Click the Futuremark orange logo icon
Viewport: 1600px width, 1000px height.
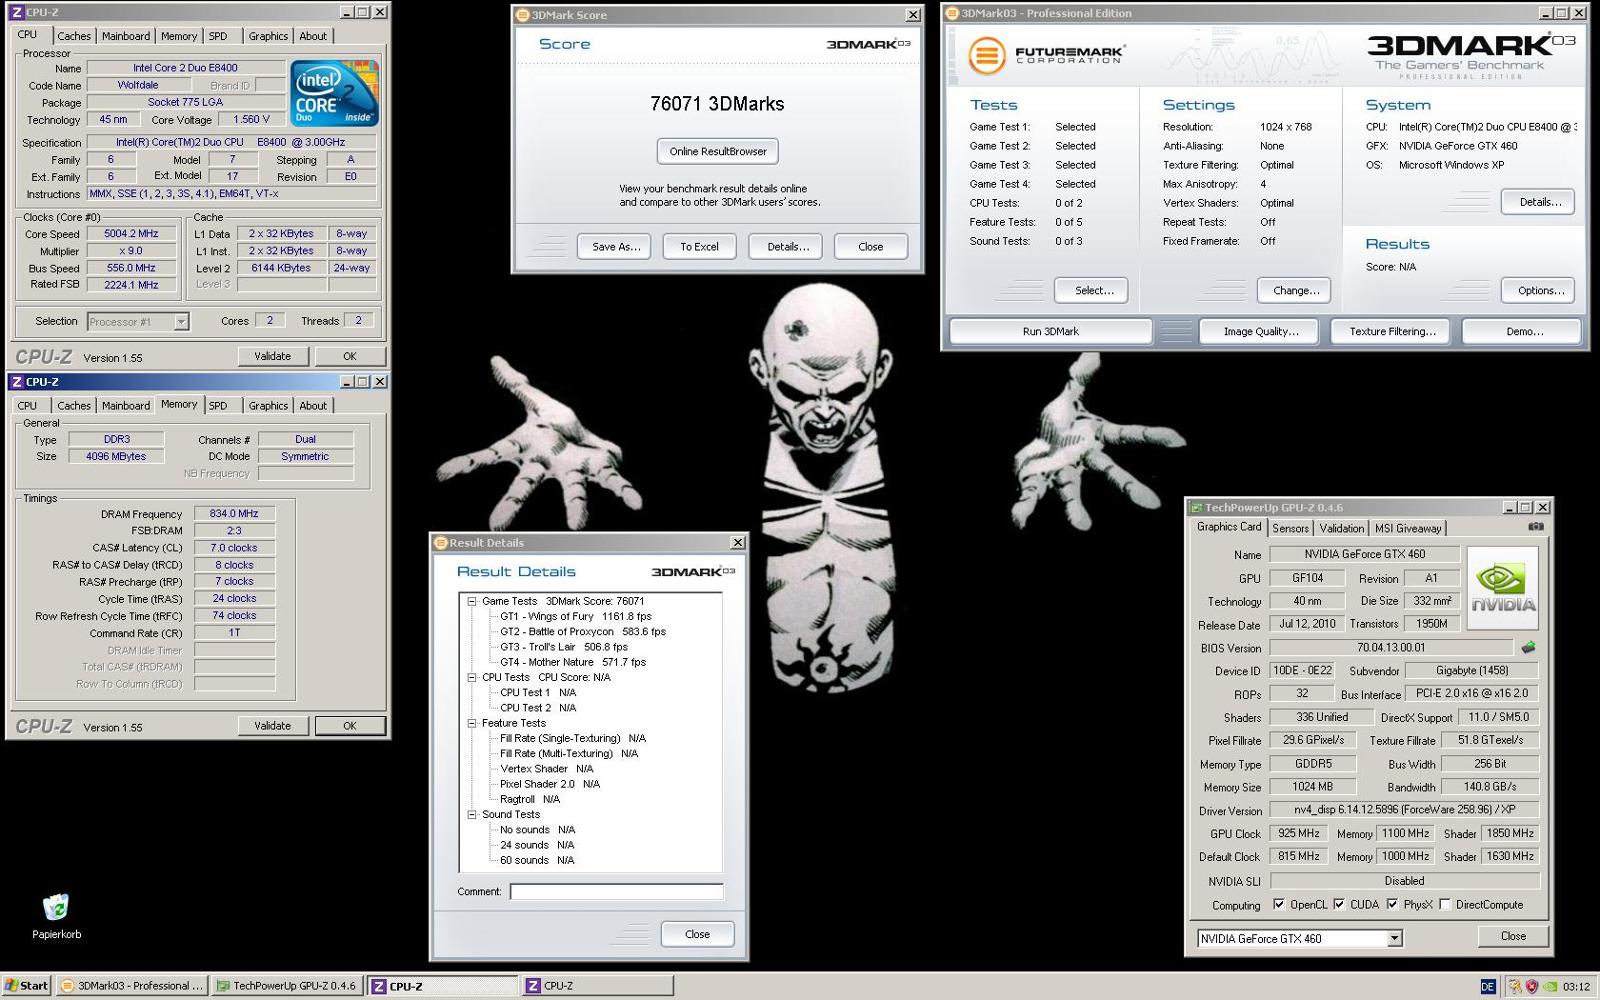pos(986,55)
